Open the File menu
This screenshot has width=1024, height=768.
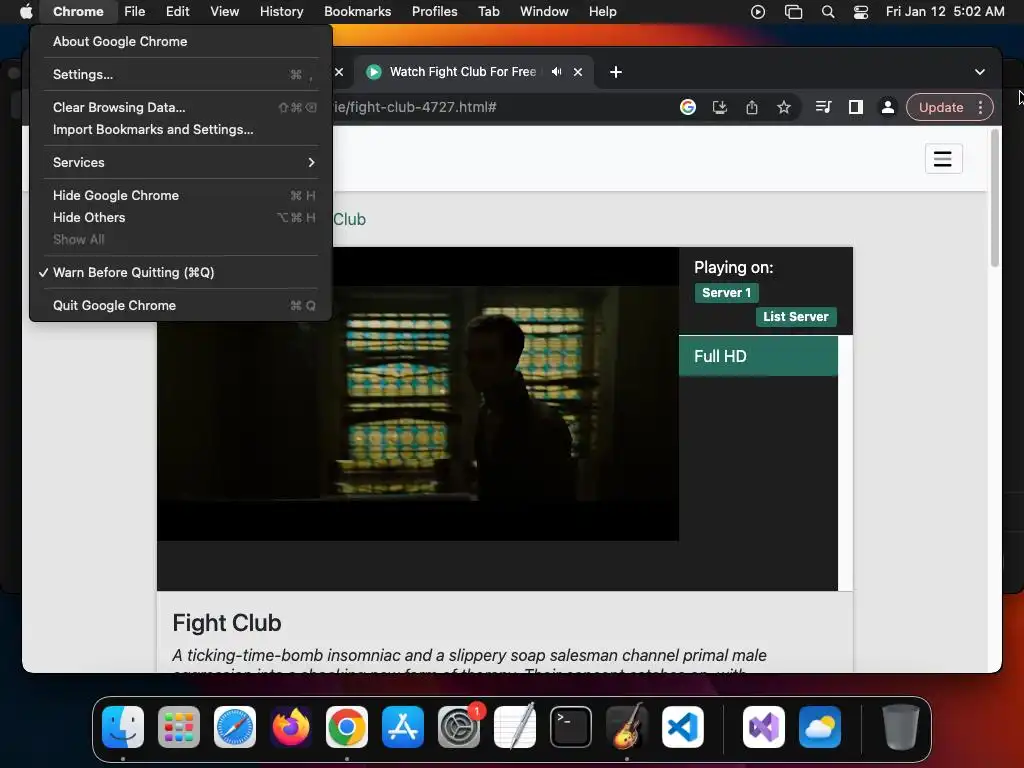point(135,12)
